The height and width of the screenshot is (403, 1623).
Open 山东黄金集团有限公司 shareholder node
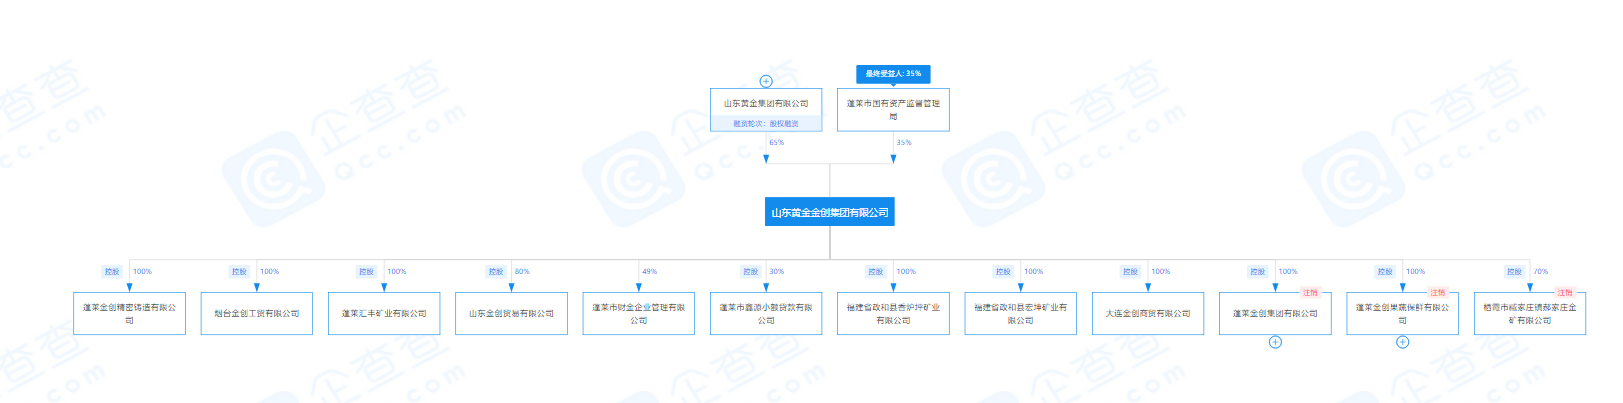pos(766,103)
